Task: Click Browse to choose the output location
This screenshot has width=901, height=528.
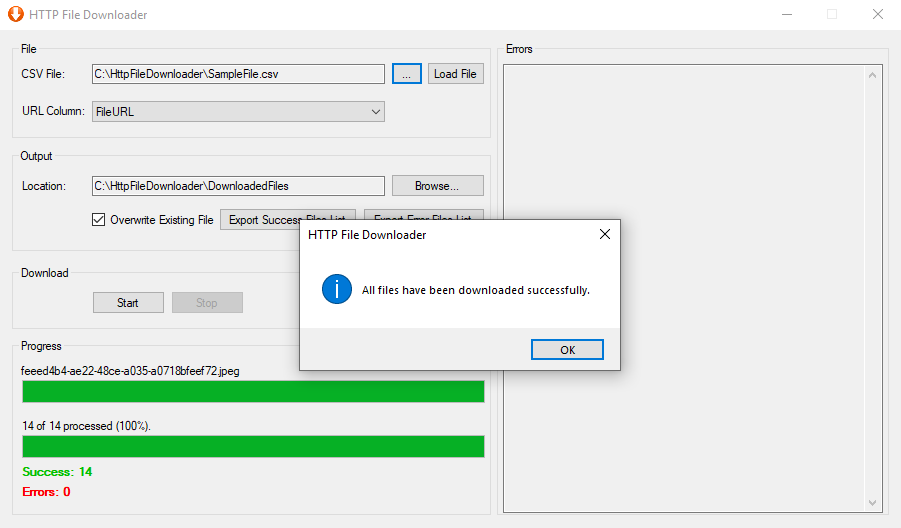Action: (437, 186)
